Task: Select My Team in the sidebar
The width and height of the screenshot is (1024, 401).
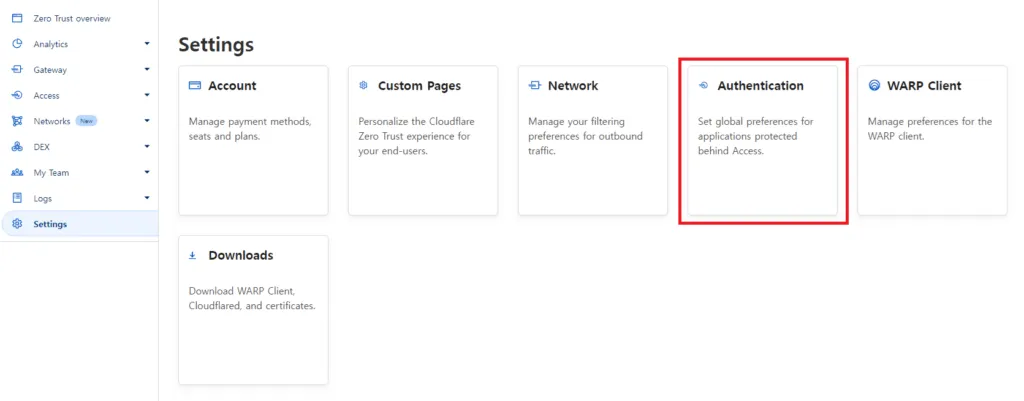Action: pyautogui.click(x=51, y=172)
